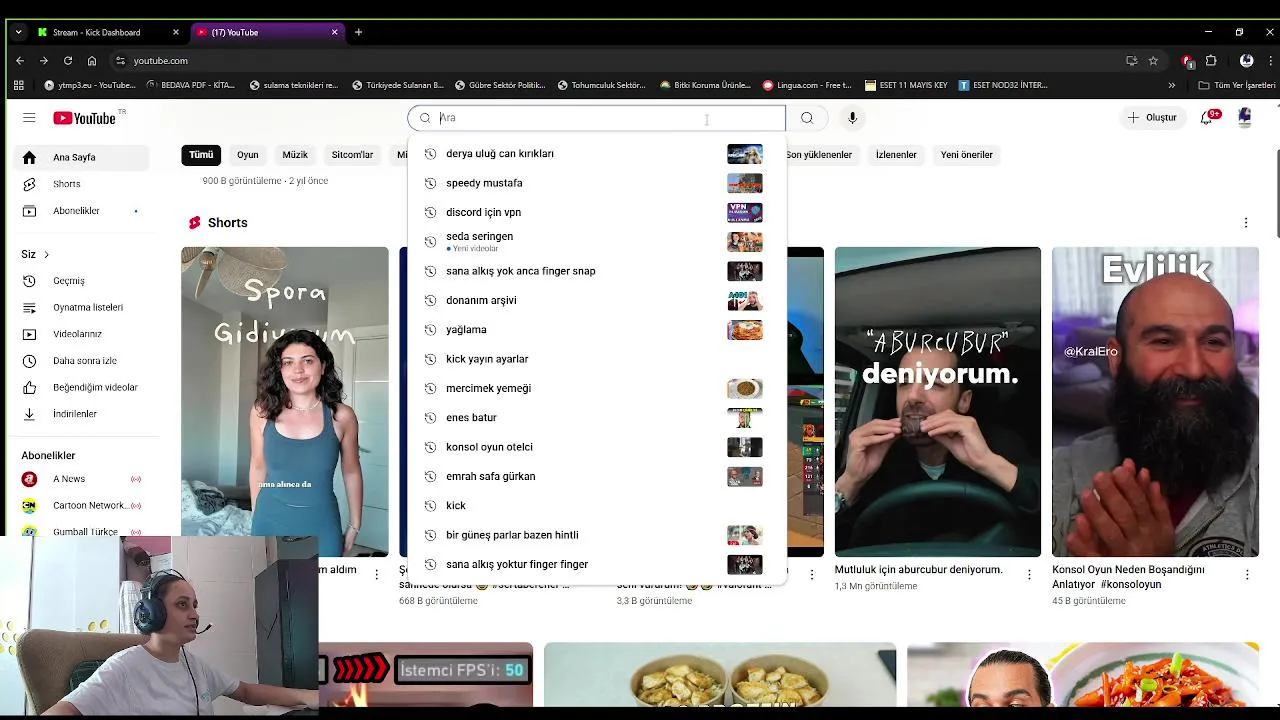Select suggestion sana alkış yok anca finger snap
Image resolution: width=1280 pixels, height=720 pixels.
click(x=597, y=271)
